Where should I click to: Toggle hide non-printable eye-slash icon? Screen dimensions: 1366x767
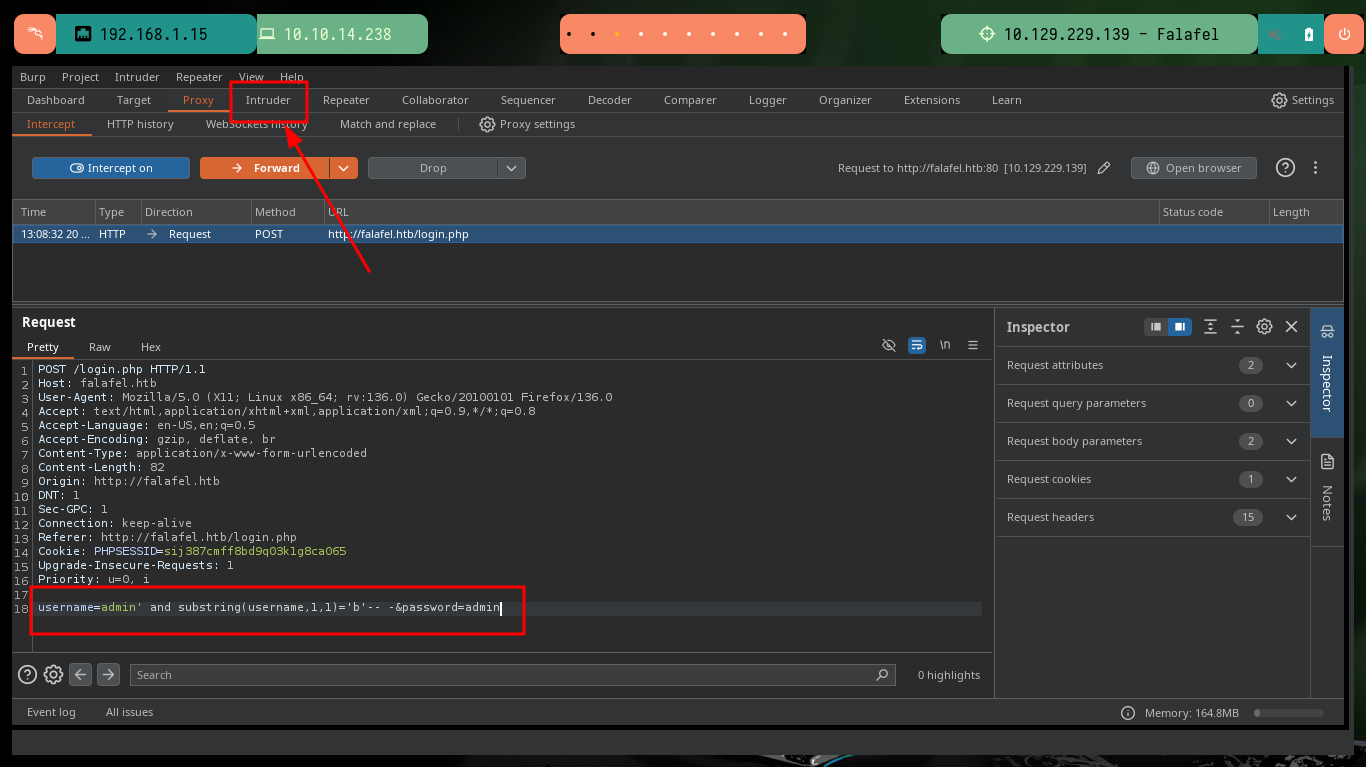tap(889, 345)
